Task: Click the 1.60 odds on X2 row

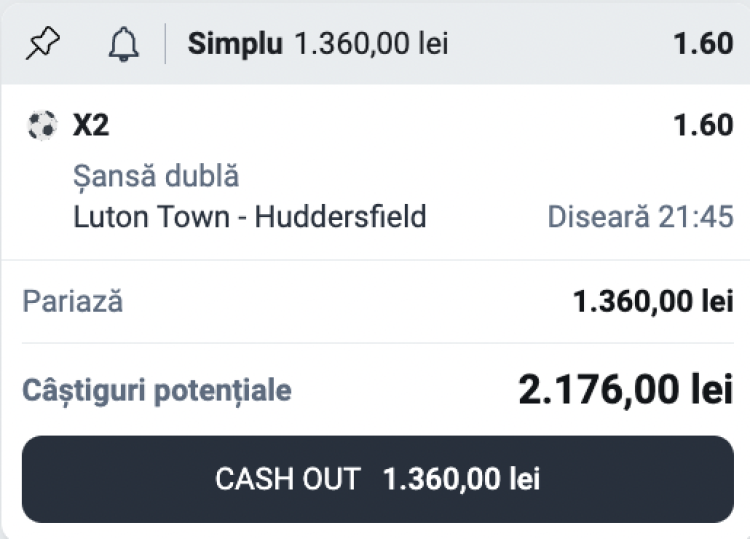Action: (x=703, y=126)
